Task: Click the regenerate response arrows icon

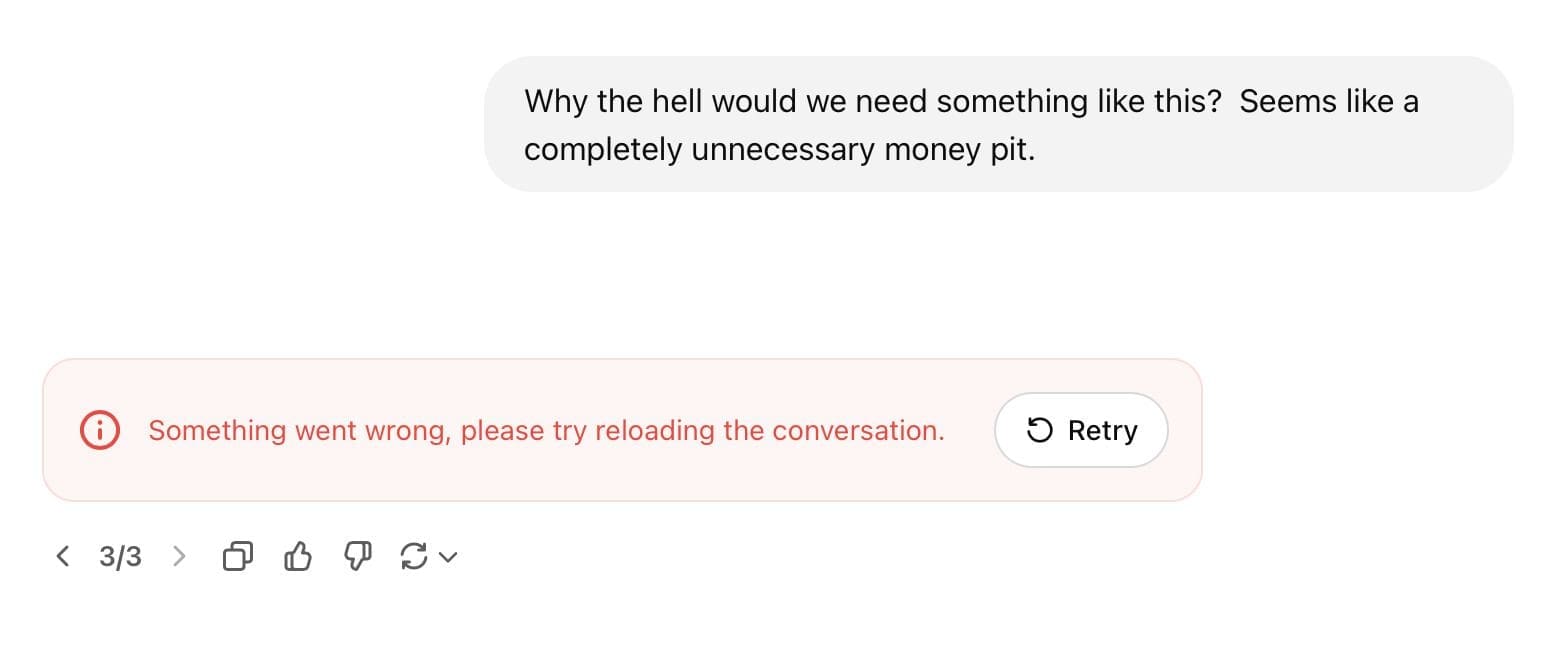Action: 413,556
